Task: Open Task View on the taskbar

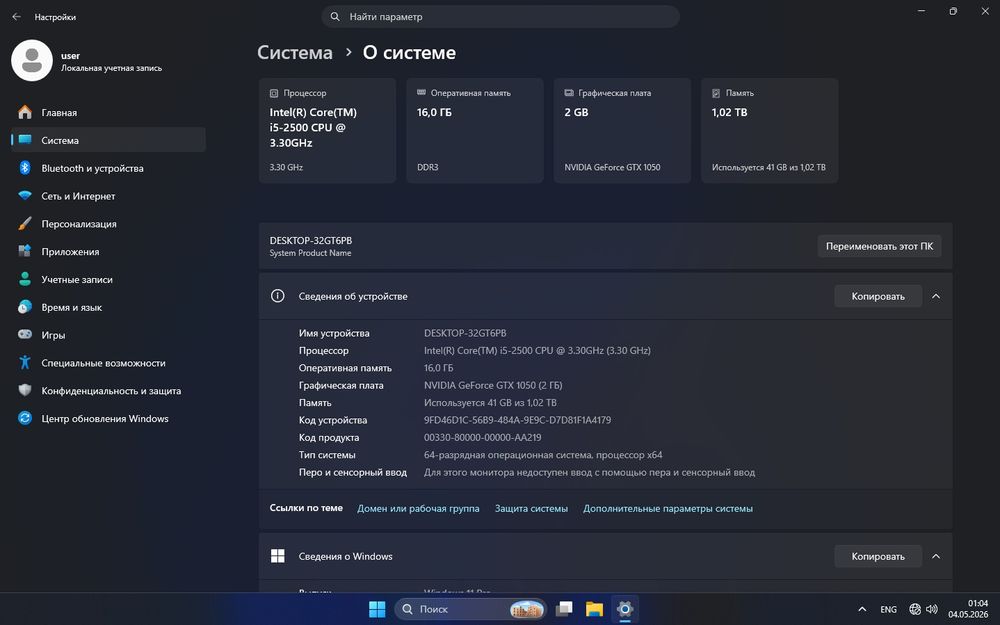Action: pos(564,609)
